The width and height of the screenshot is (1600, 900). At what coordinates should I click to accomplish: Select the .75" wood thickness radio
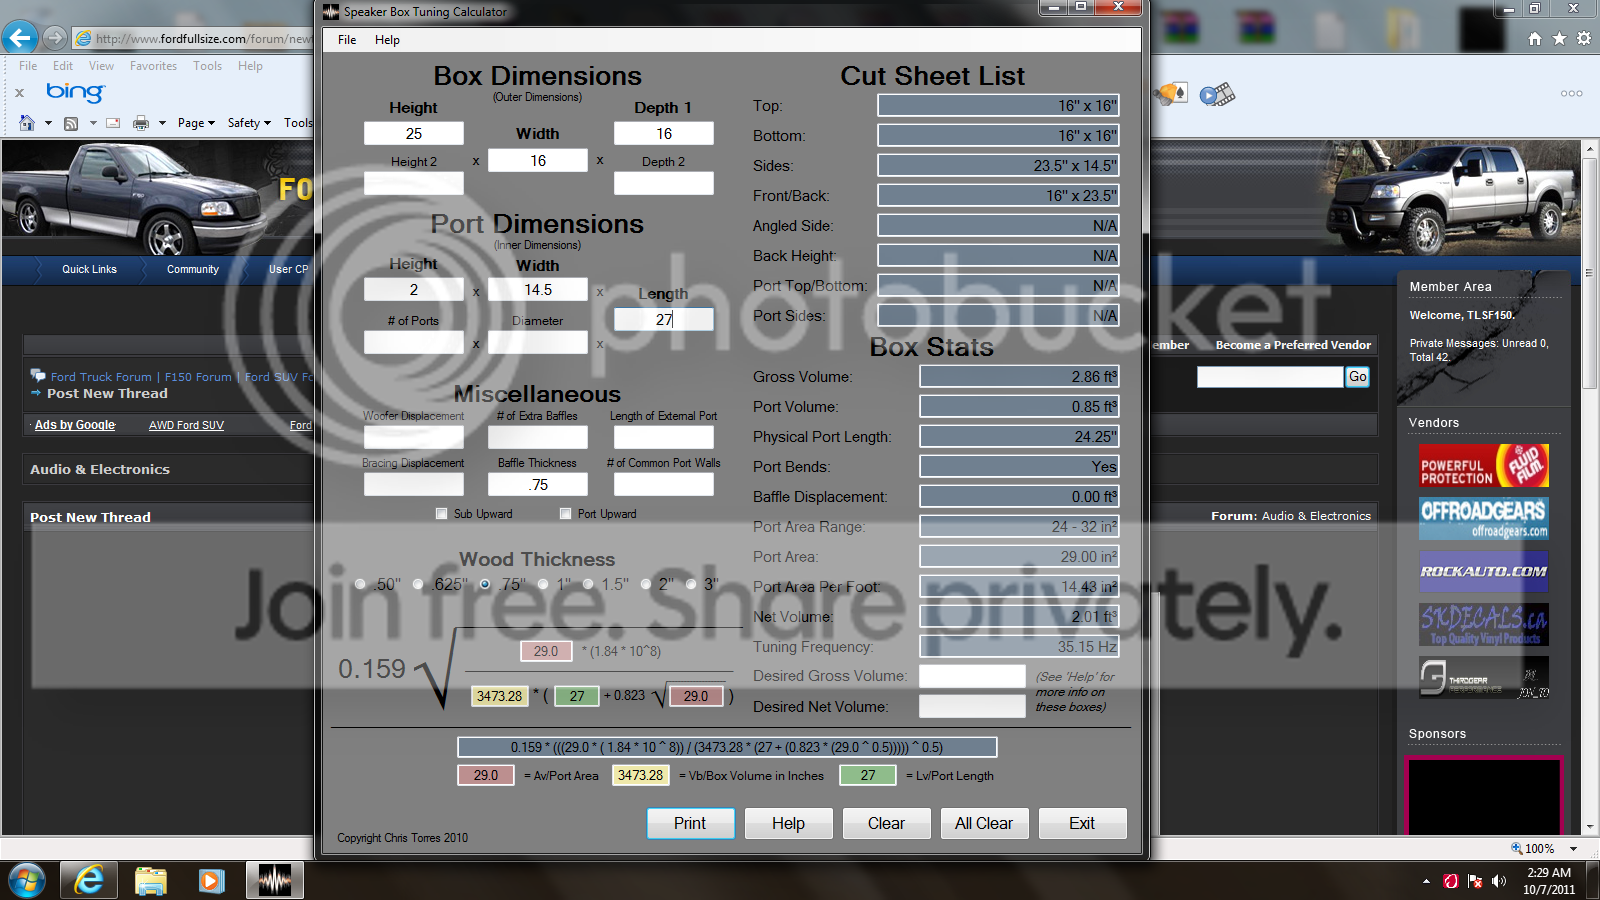click(x=485, y=584)
